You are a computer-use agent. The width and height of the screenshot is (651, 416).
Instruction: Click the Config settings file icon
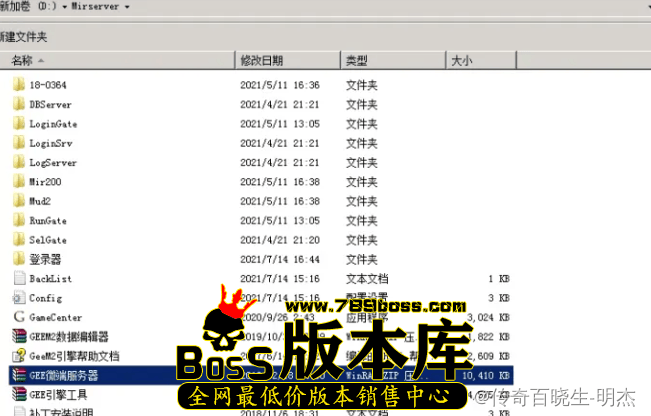pos(18,298)
